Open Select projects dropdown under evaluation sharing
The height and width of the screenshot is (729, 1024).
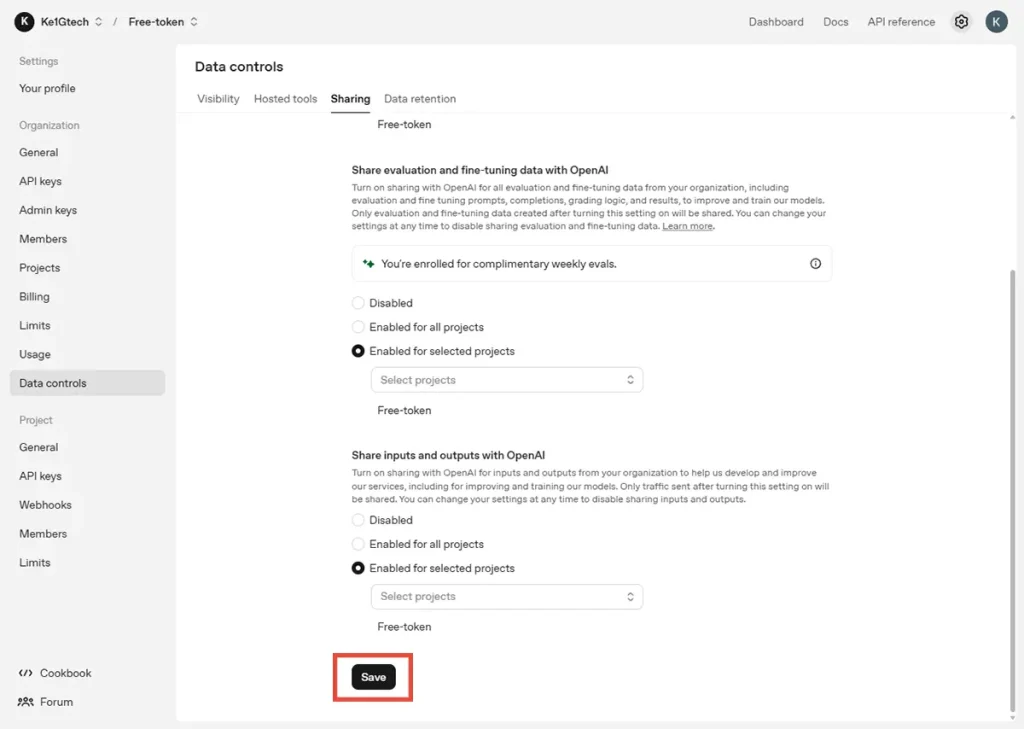(x=507, y=380)
